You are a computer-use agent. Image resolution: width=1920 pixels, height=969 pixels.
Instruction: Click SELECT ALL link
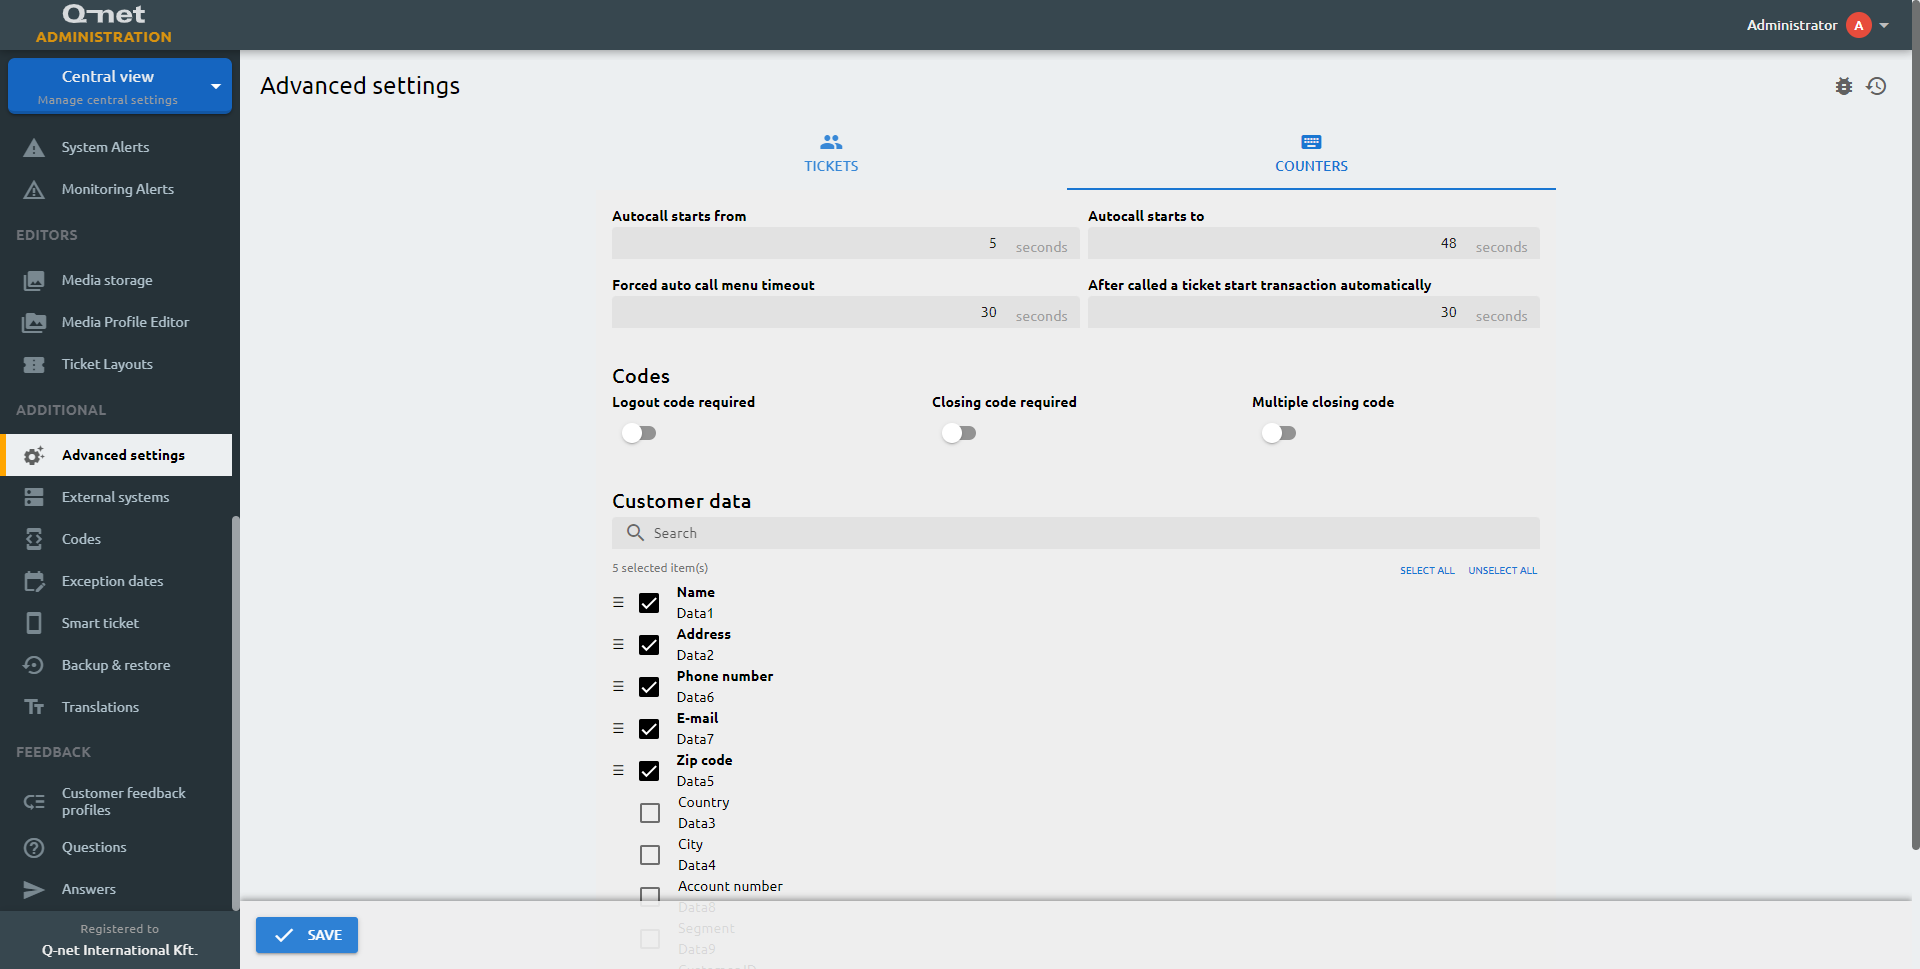(1427, 571)
